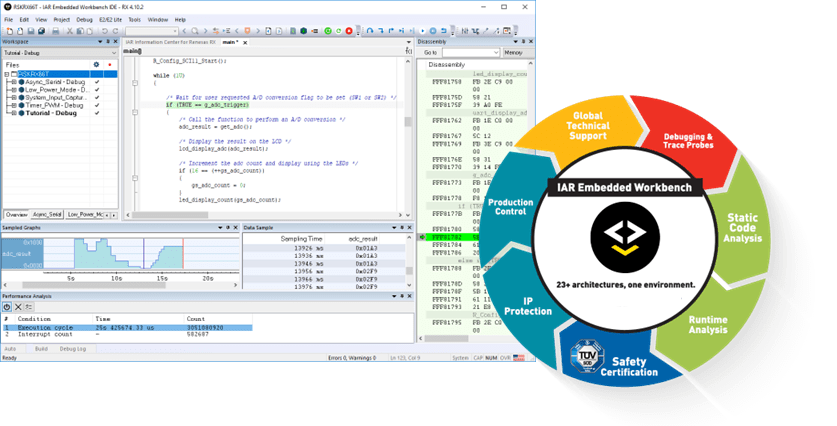
Task: Click the green Make/restart debug icon
Action: click(x=328, y=31)
